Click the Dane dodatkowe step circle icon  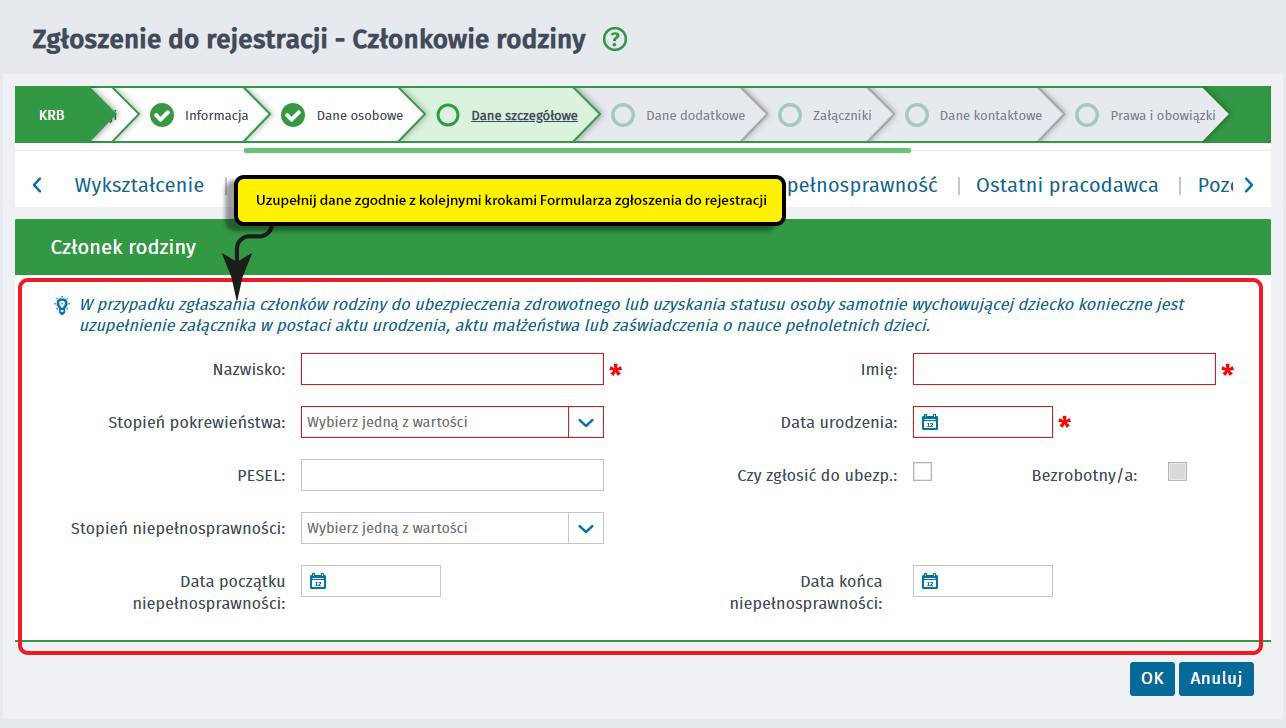623,115
